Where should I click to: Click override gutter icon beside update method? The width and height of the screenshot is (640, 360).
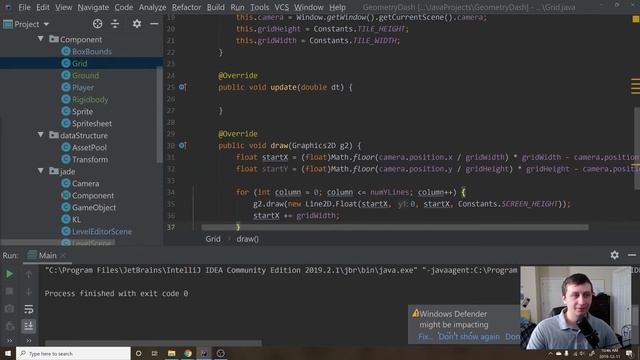click(x=182, y=87)
